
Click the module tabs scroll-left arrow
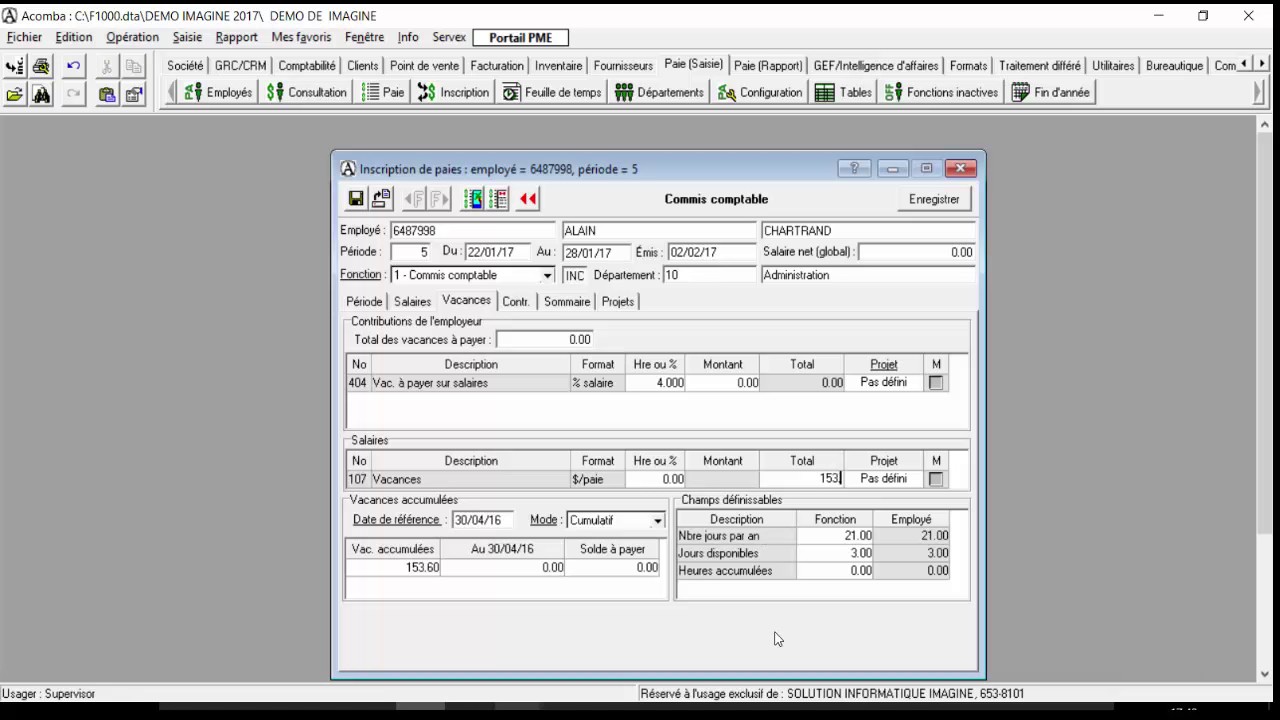pyautogui.click(x=1244, y=64)
